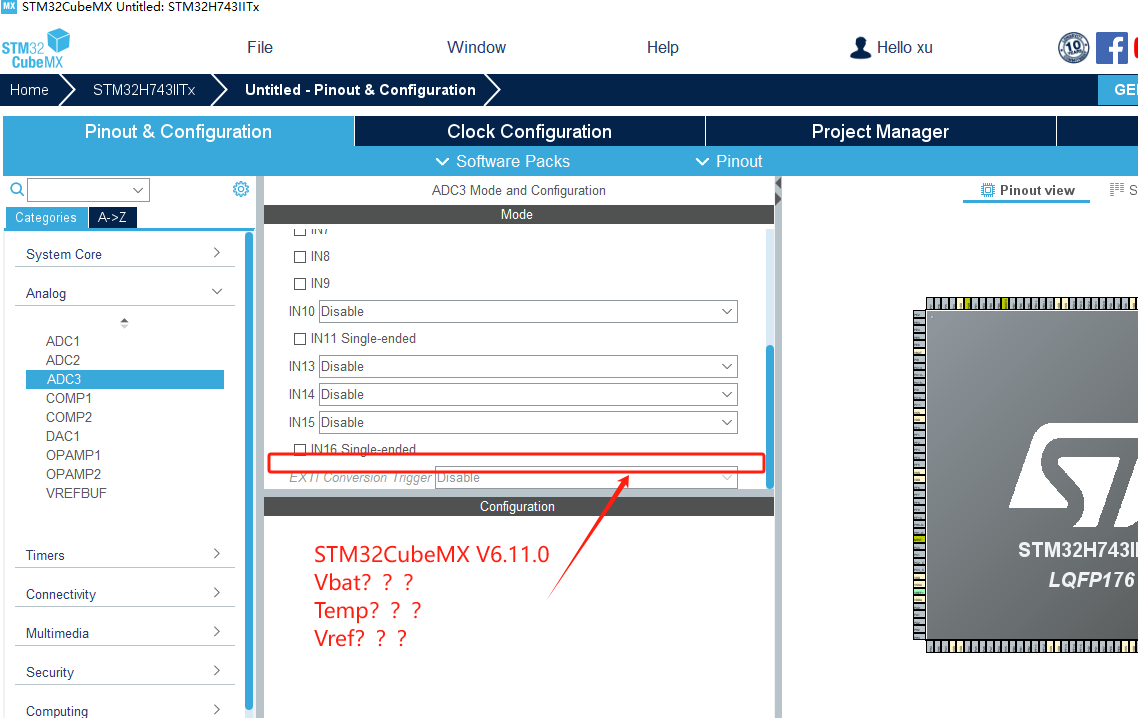1138x718 pixels.
Task: Select the Pinout view icon
Action: pos(987,190)
